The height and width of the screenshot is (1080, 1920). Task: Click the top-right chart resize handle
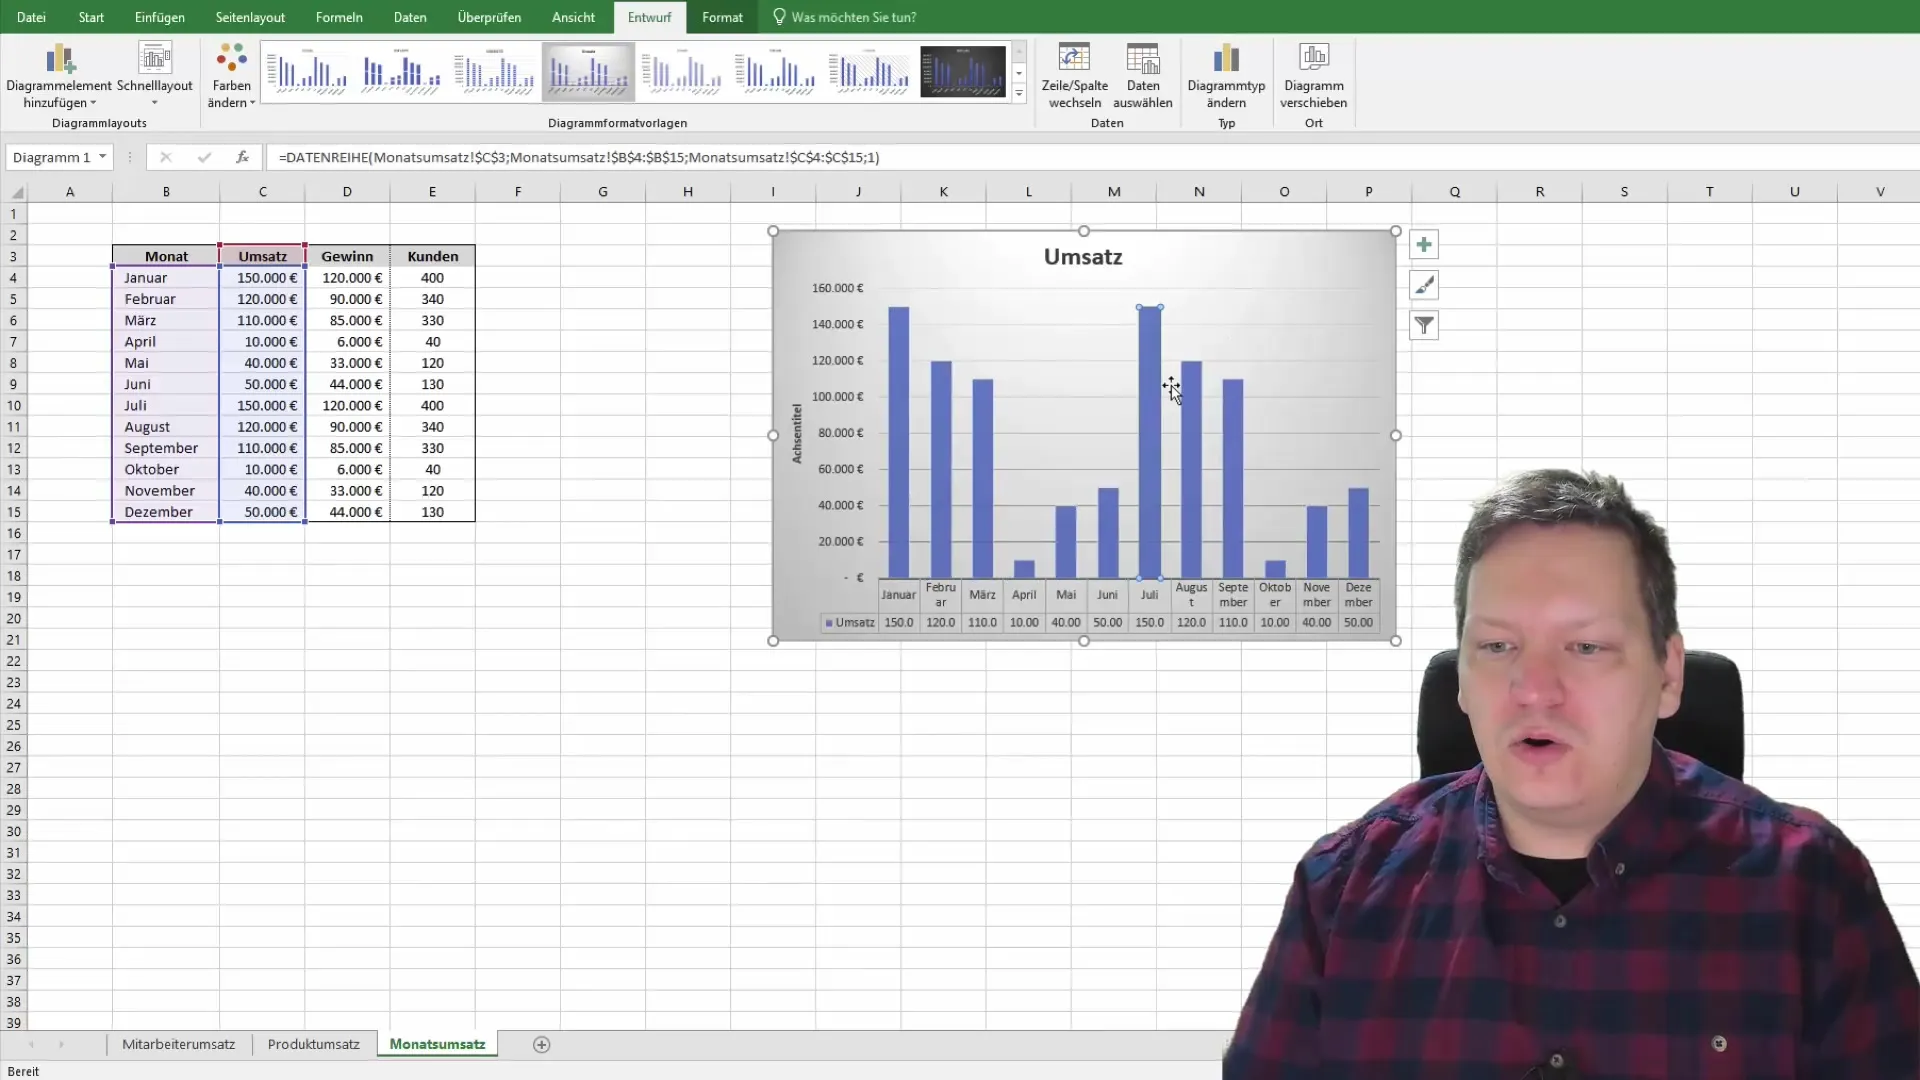point(1396,231)
